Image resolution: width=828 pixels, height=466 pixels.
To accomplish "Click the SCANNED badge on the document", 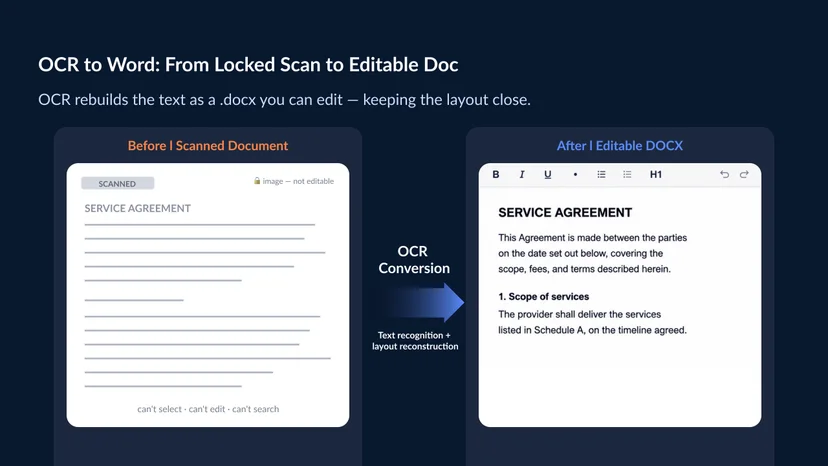I will pyautogui.click(x=117, y=183).
